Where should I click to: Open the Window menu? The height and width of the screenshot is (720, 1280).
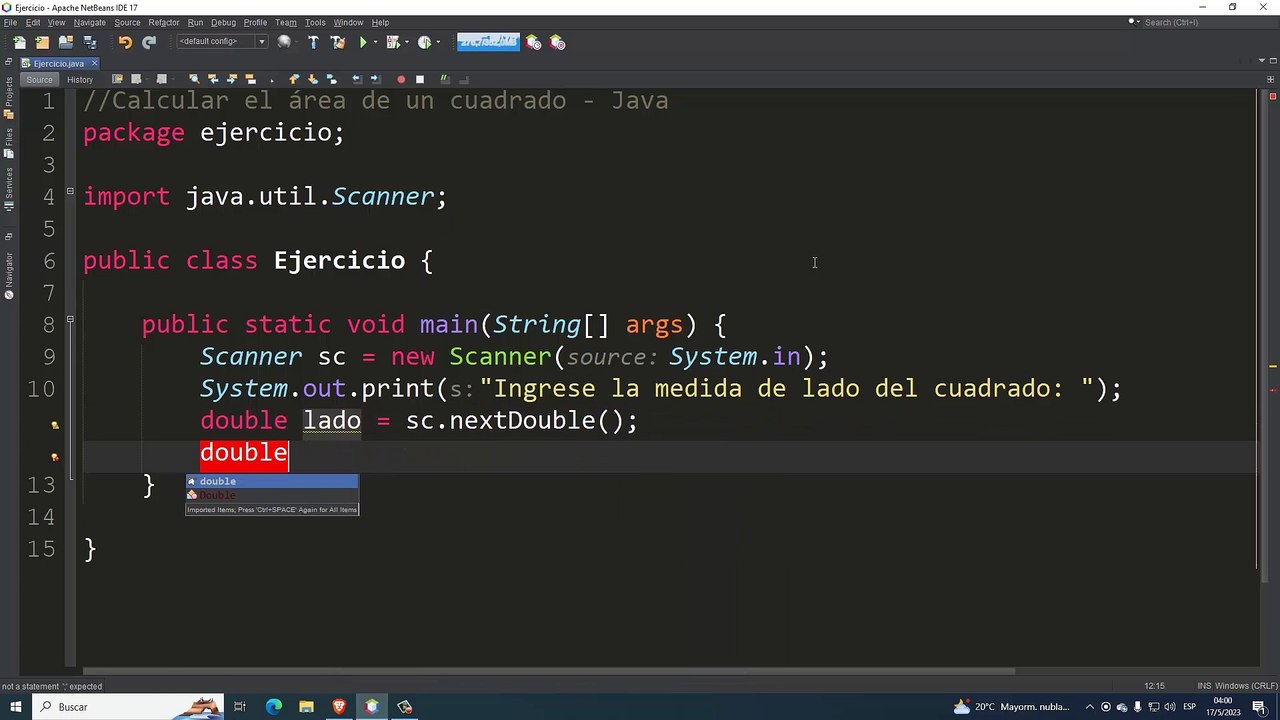click(348, 22)
